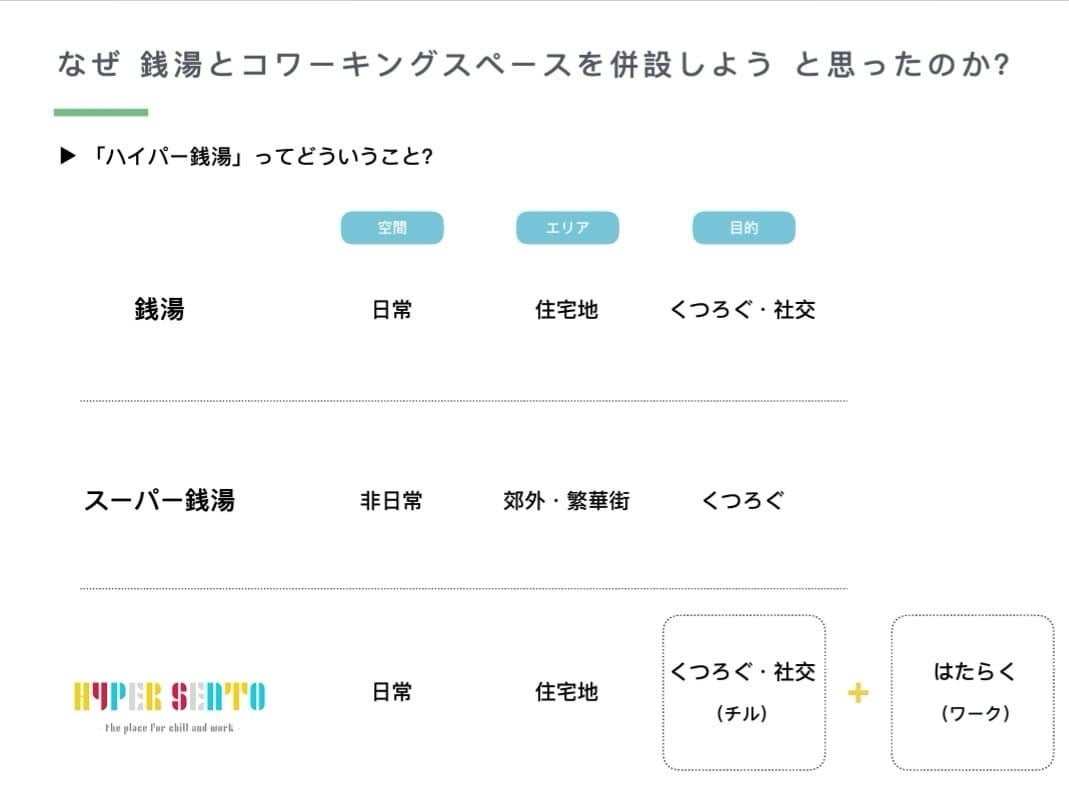Click the yellow plus sign
This screenshot has width=1069, height=810.
[x=857, y=693]
